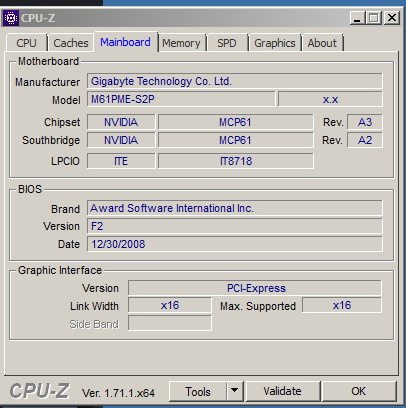Click the CPU-Z title bar text
The image size is (406, 408).
38,18
